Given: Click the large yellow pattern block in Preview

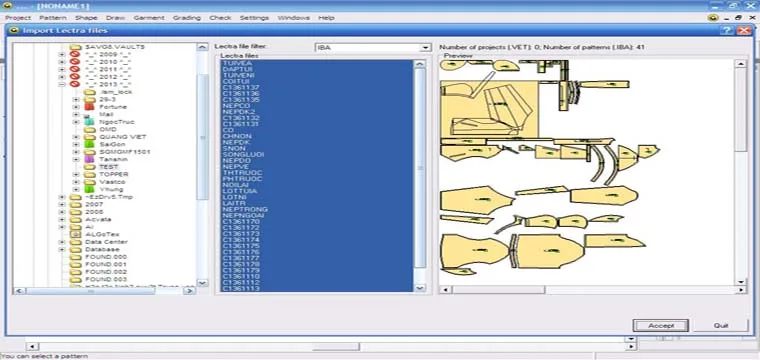Looking at the screenshot, I should [x=489, y=109].
